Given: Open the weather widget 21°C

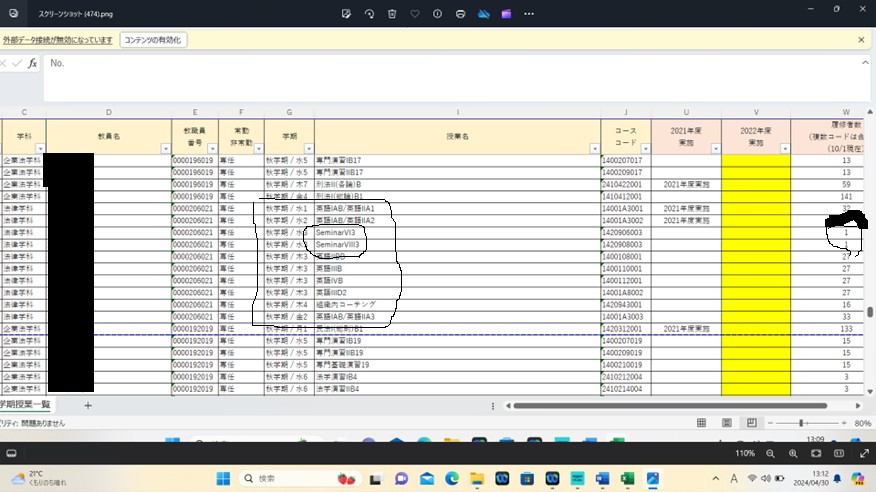Looking at the screenshot, I should [x=39, y=478].
